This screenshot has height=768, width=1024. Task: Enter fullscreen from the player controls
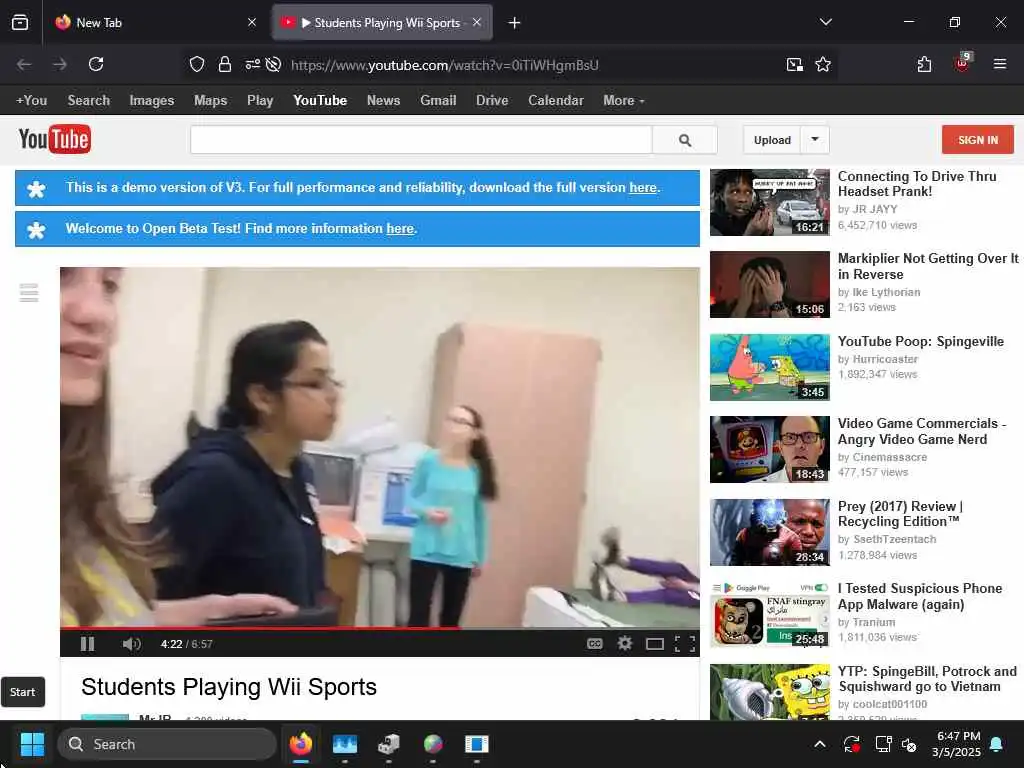click(x=684, y=644)
